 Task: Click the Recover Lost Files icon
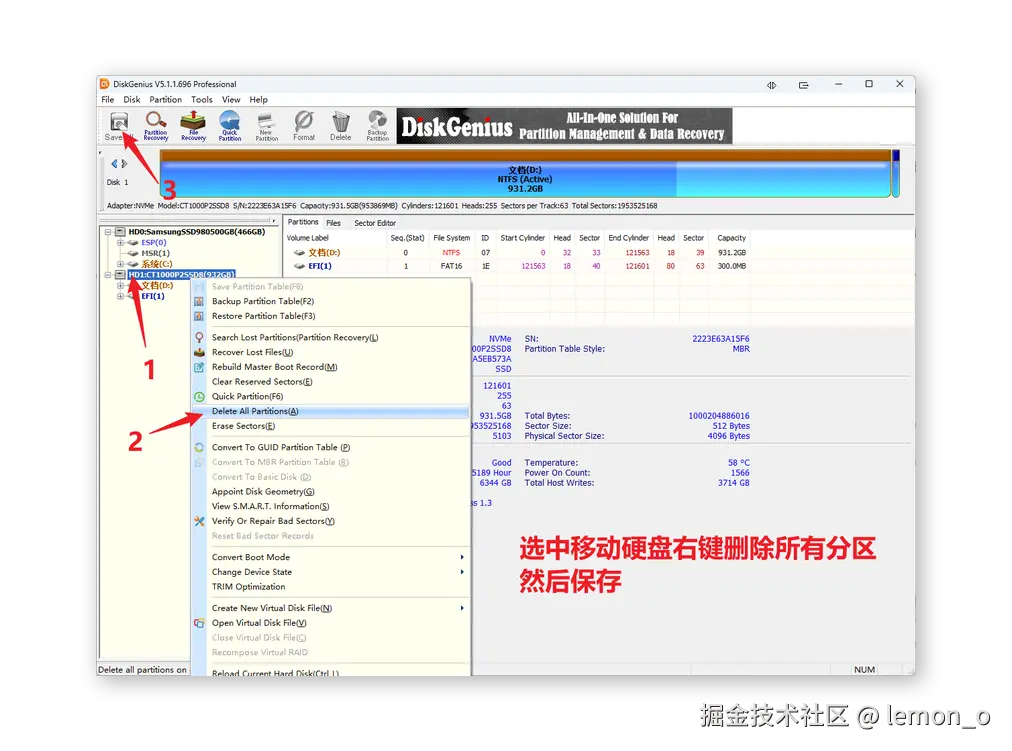coord(199,352)
